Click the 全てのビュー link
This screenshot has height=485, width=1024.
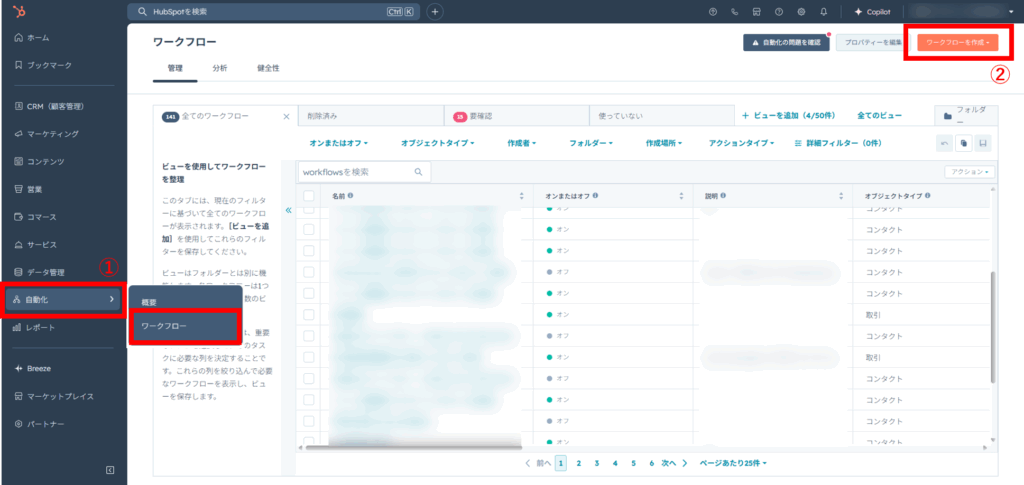tap(880, 116)
